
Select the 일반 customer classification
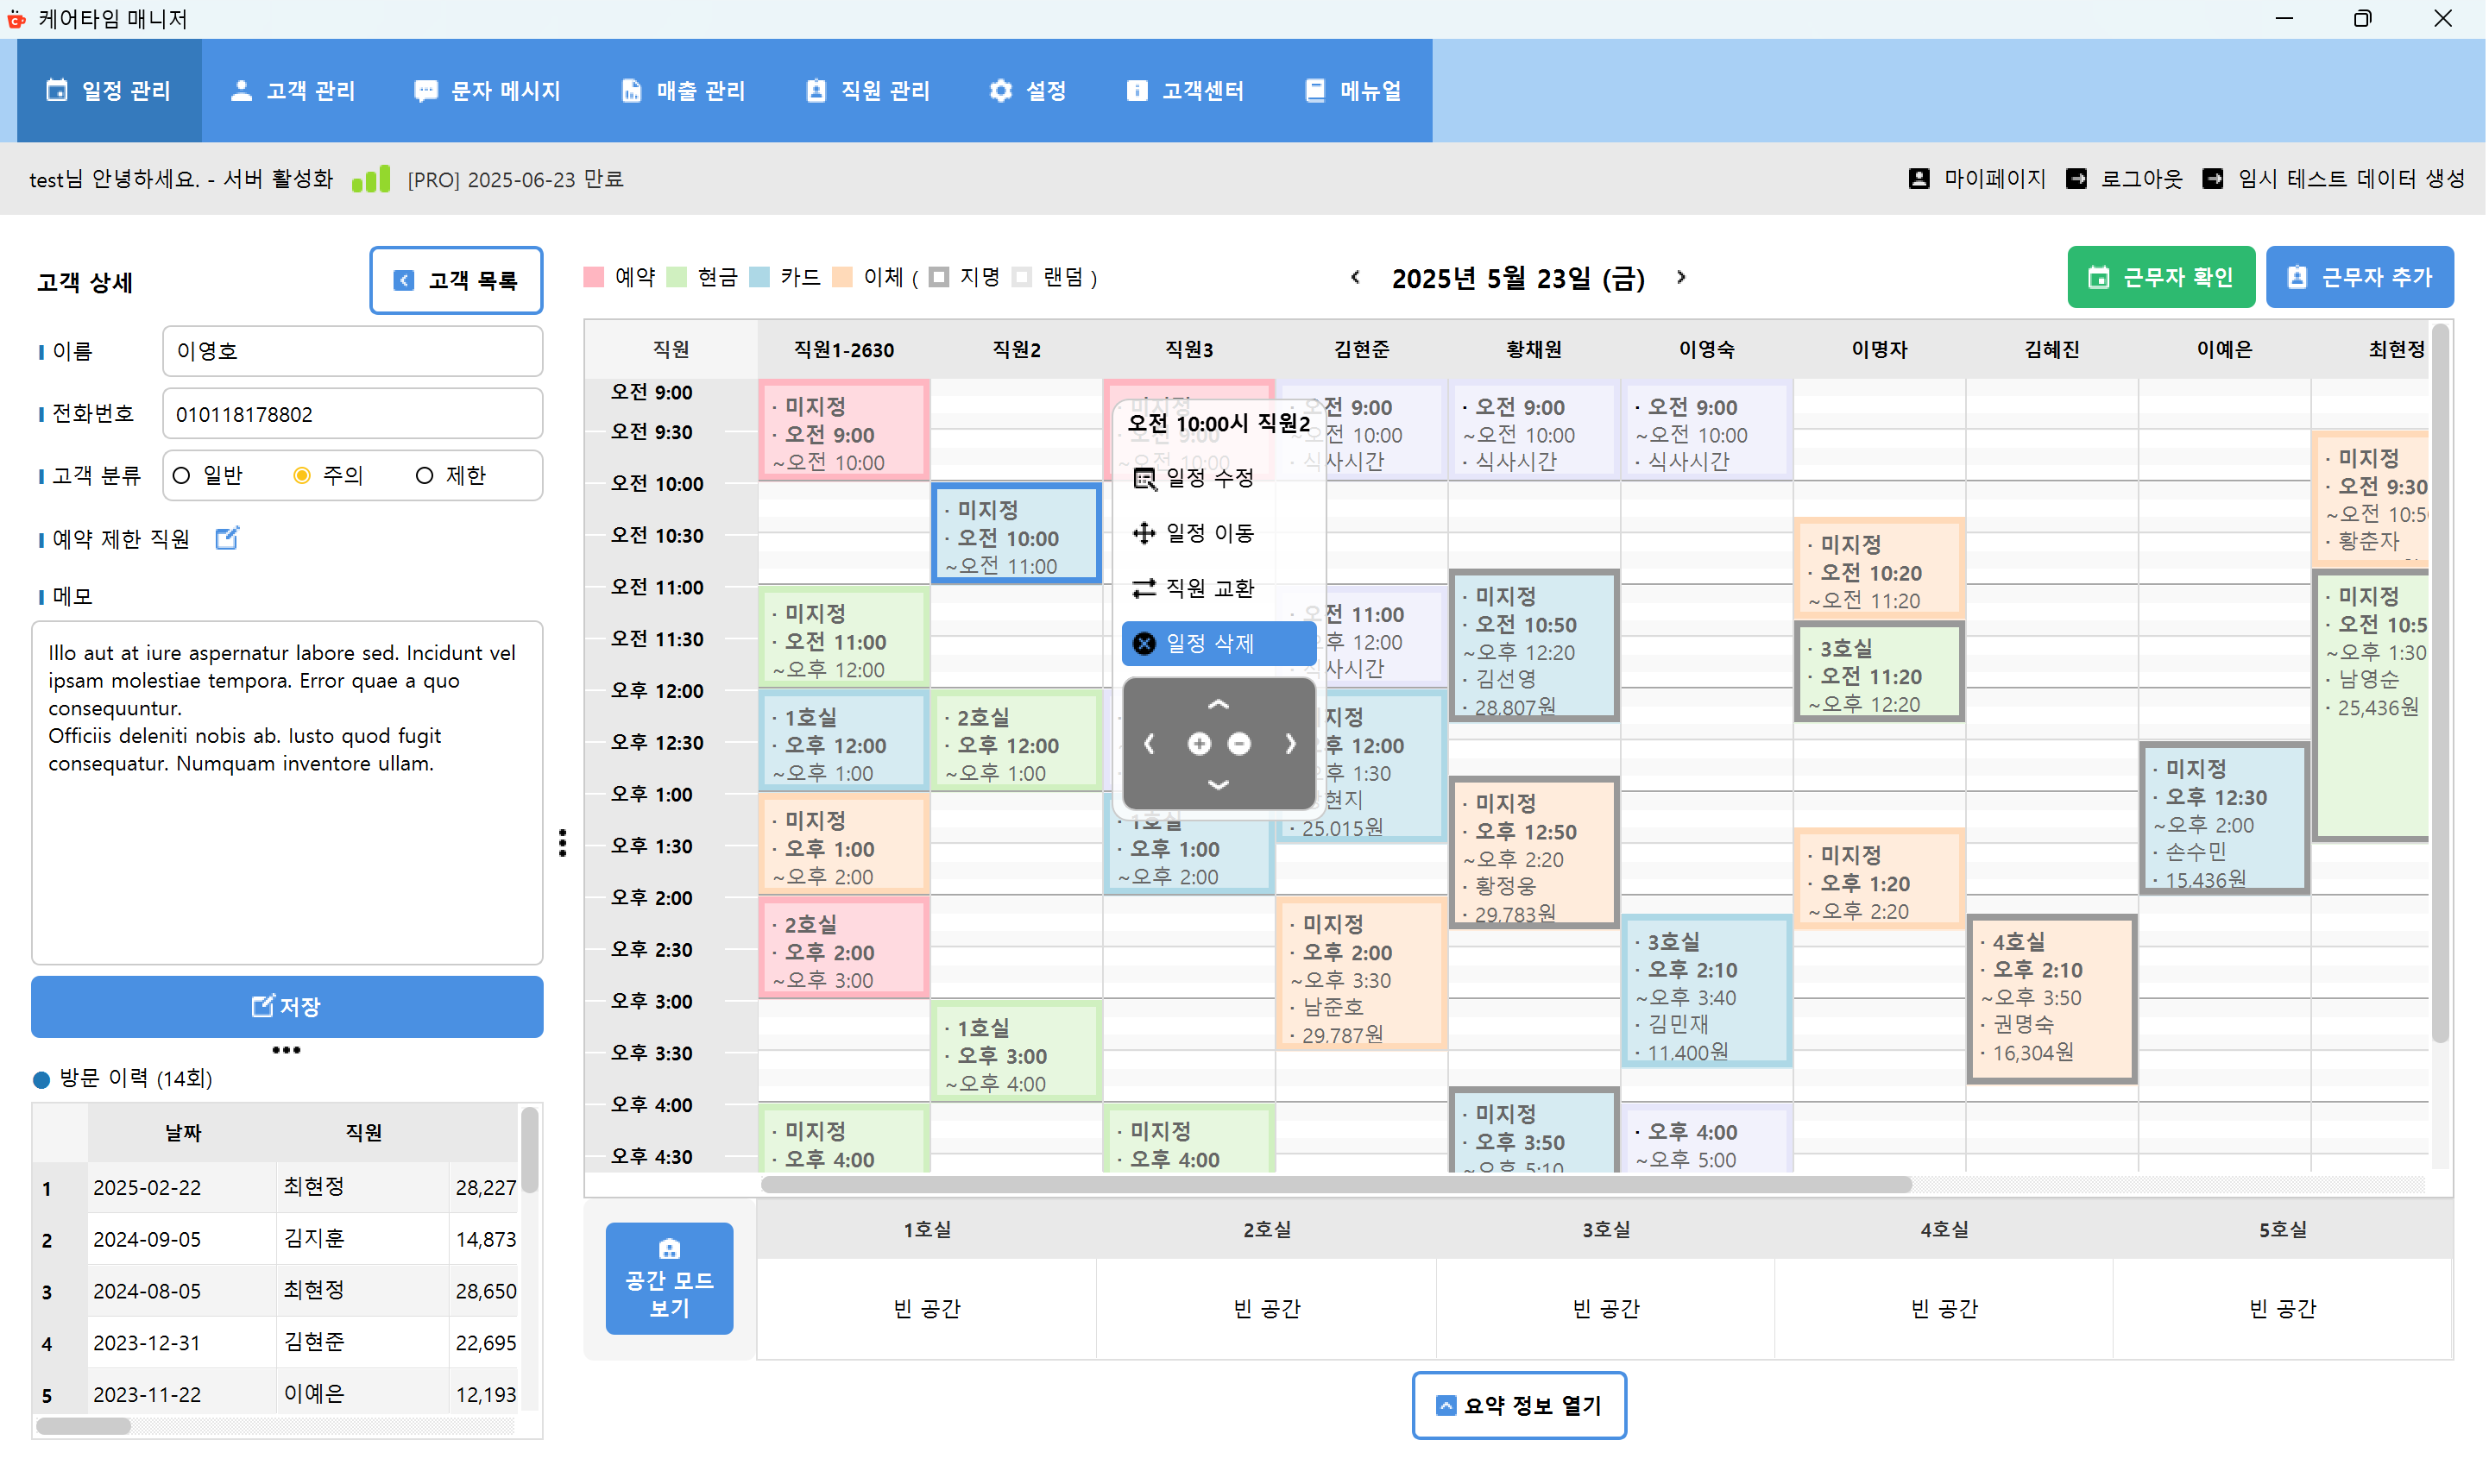click(x=181, y=475)
